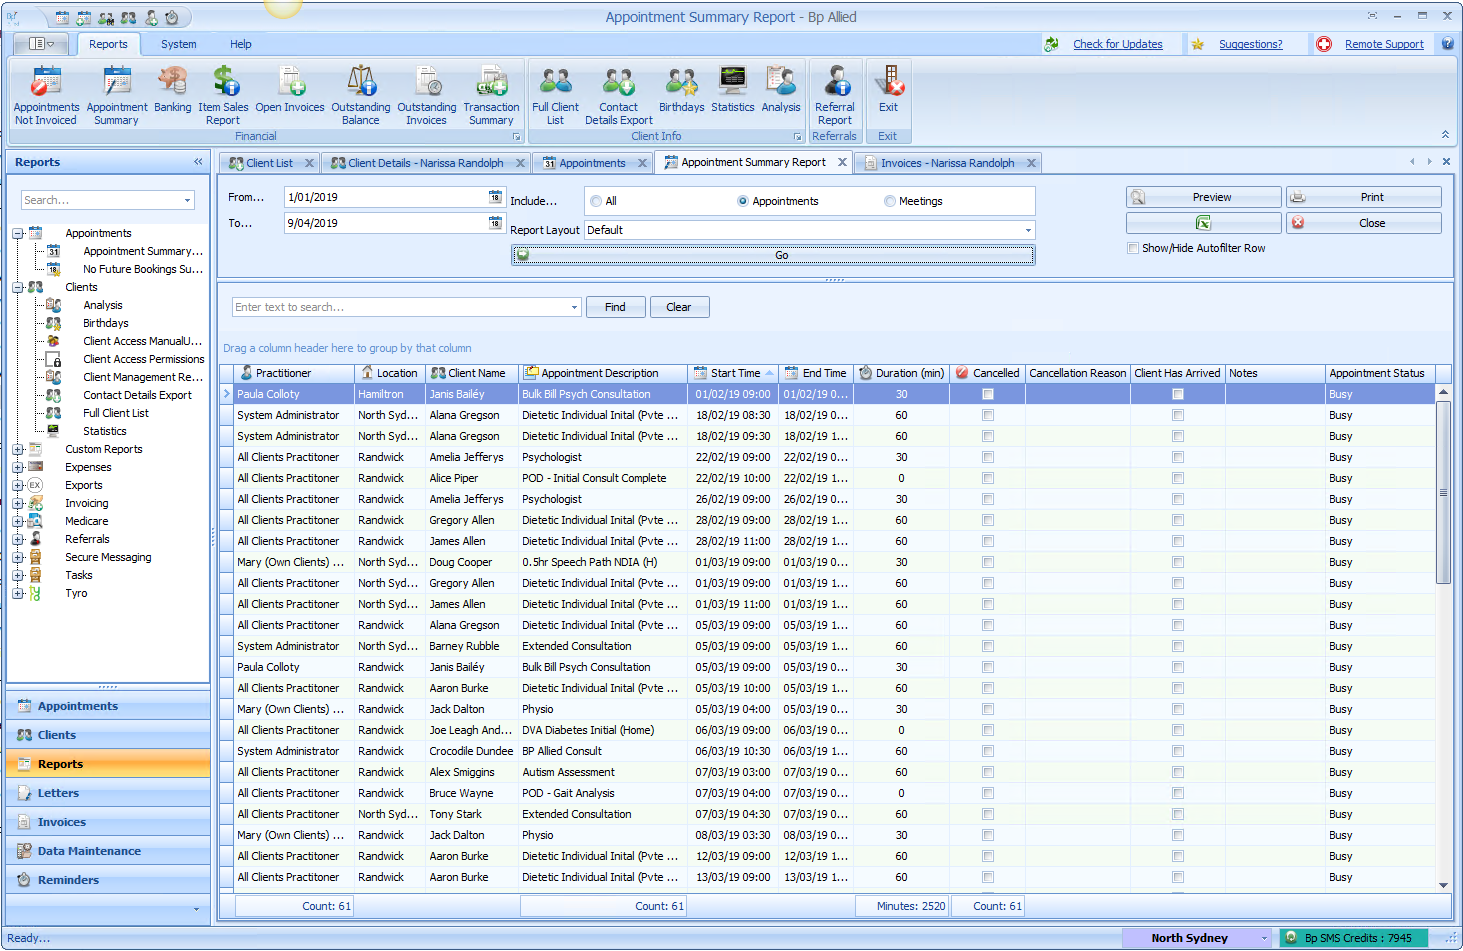Screen dimensions: 1463x951
Task: Tick Client Has Arrived for Doug Cooper
Action: coord(1178,562)
